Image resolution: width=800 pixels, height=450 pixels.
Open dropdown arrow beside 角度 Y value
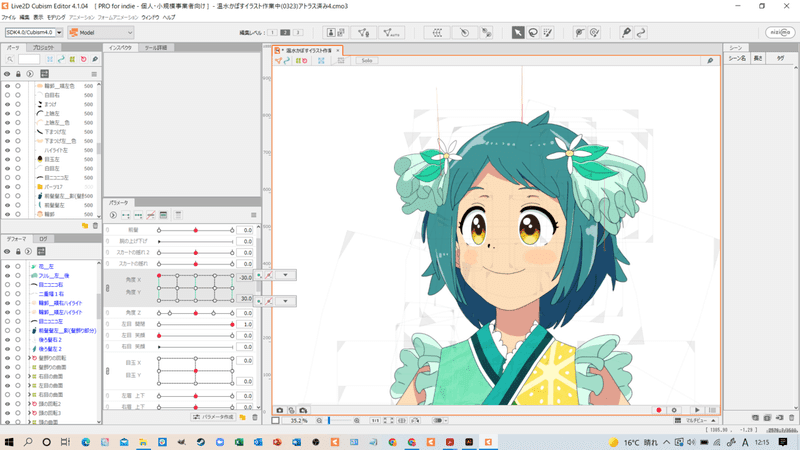click(285, 301)
